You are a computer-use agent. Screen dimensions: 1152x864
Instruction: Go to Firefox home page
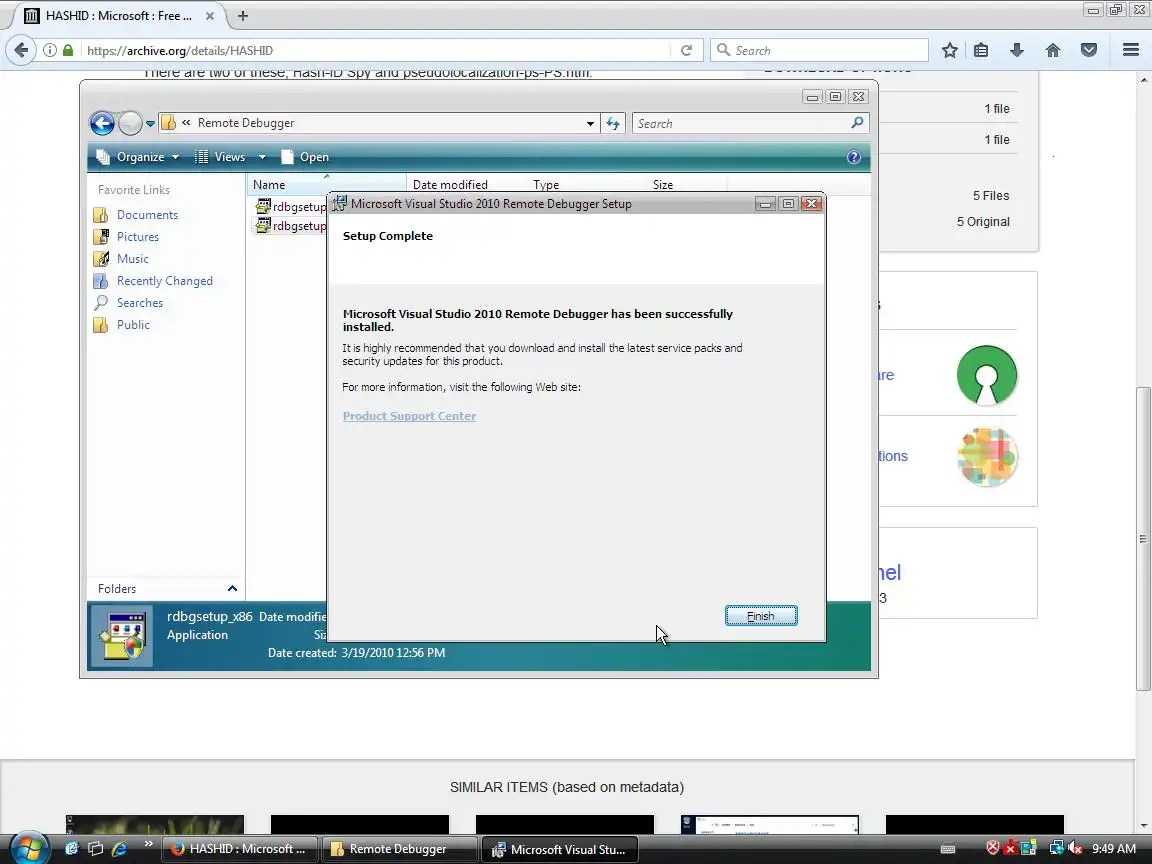click(1053, 50)
